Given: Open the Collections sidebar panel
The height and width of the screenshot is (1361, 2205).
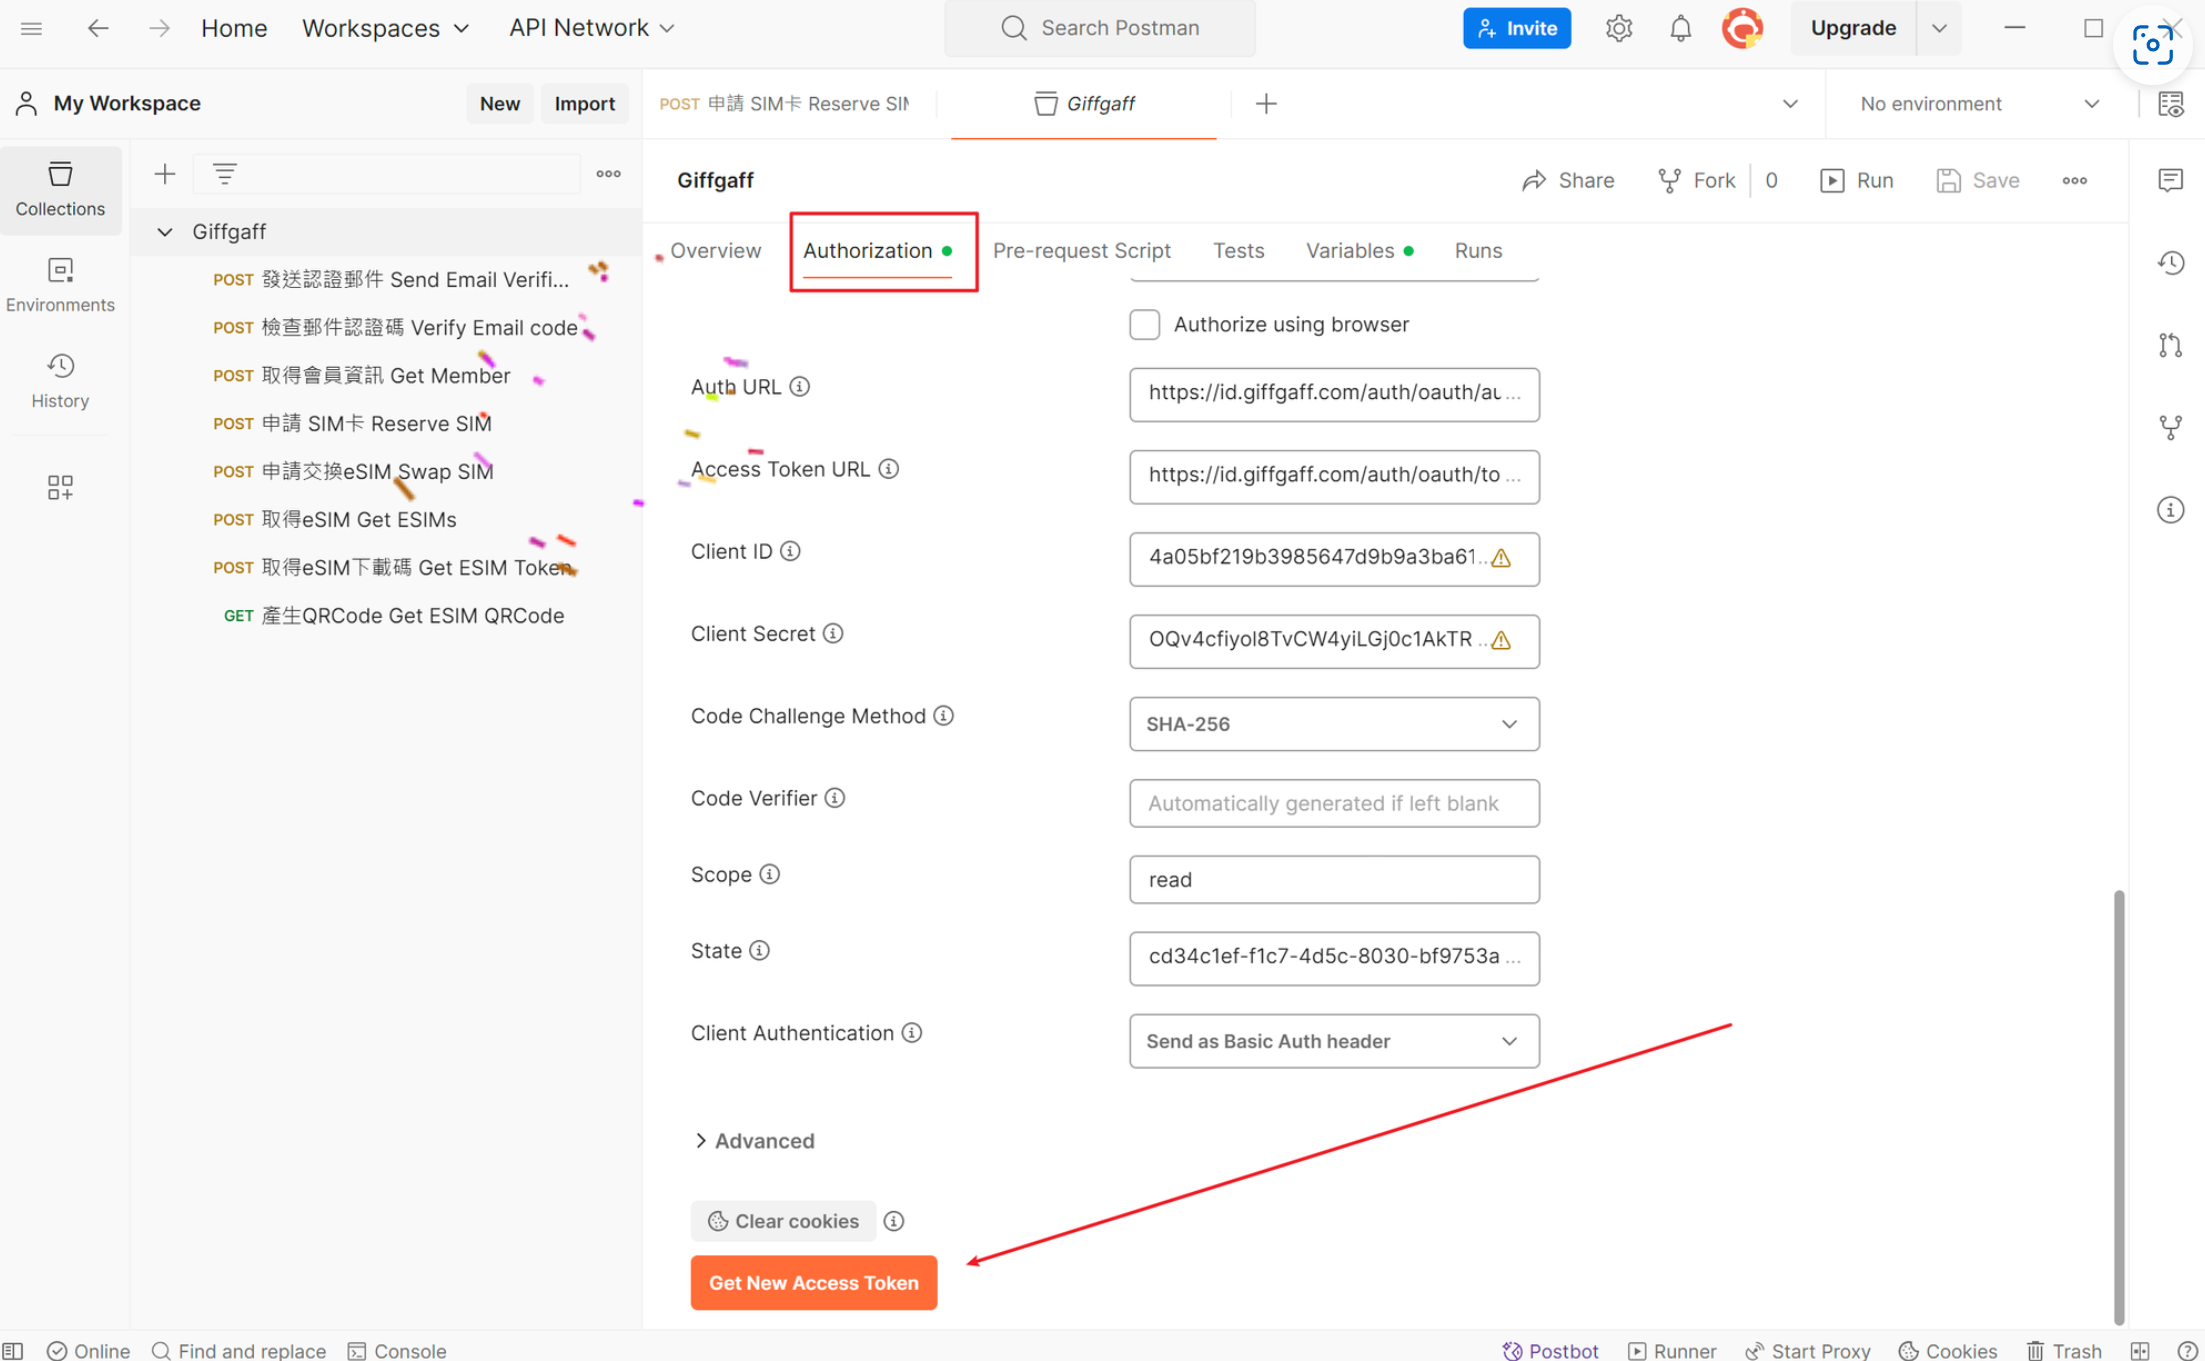Looking at the screenshot, I should 60,189.
